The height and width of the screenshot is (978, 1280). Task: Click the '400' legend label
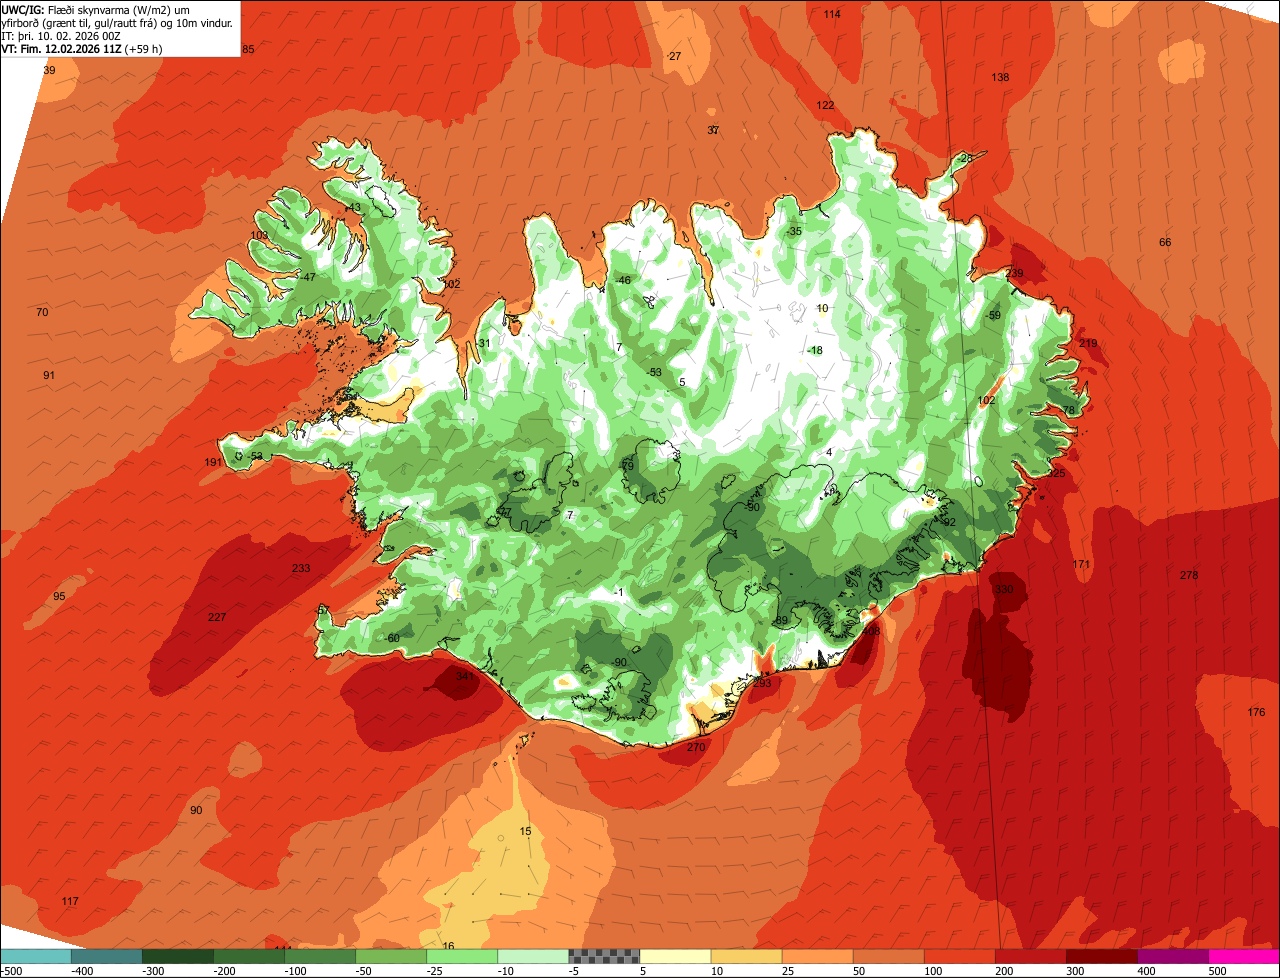click(1146, 970)
